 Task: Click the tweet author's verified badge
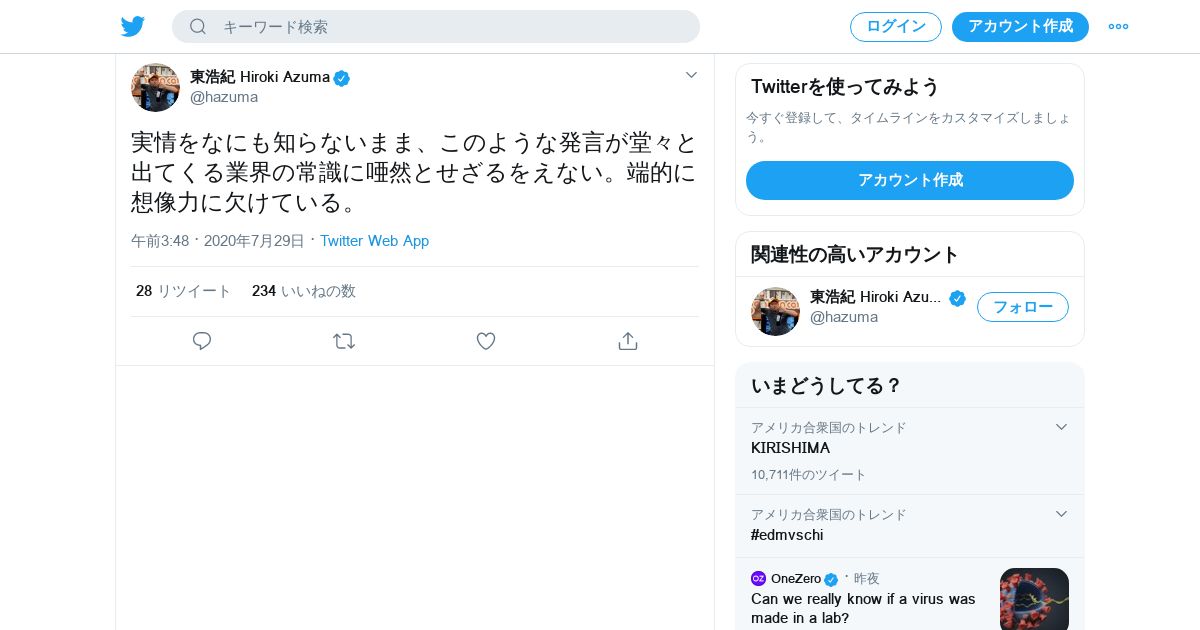pyautogui.click(x=342, y=78)
